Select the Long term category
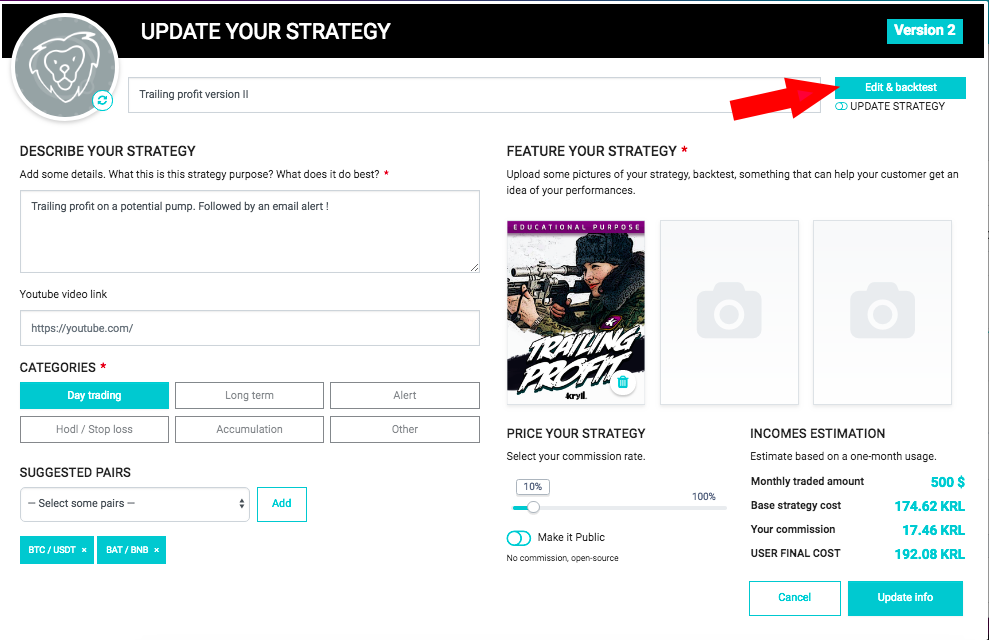The width and height of the screenshot is (989, 640). point(249,395)
